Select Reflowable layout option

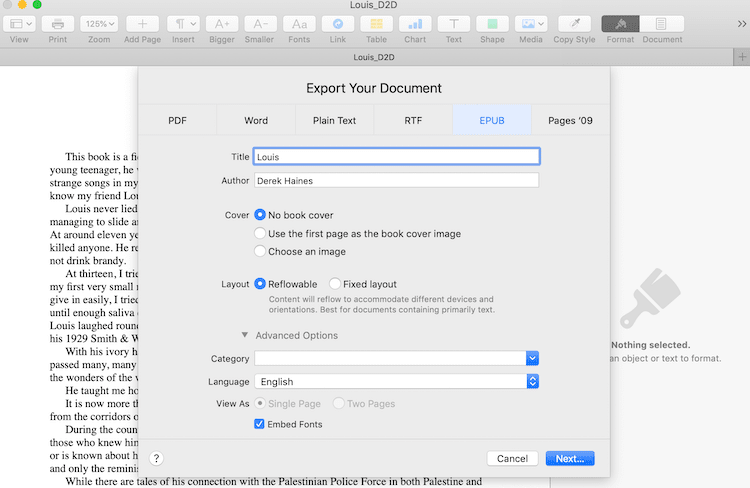point(260,284)
